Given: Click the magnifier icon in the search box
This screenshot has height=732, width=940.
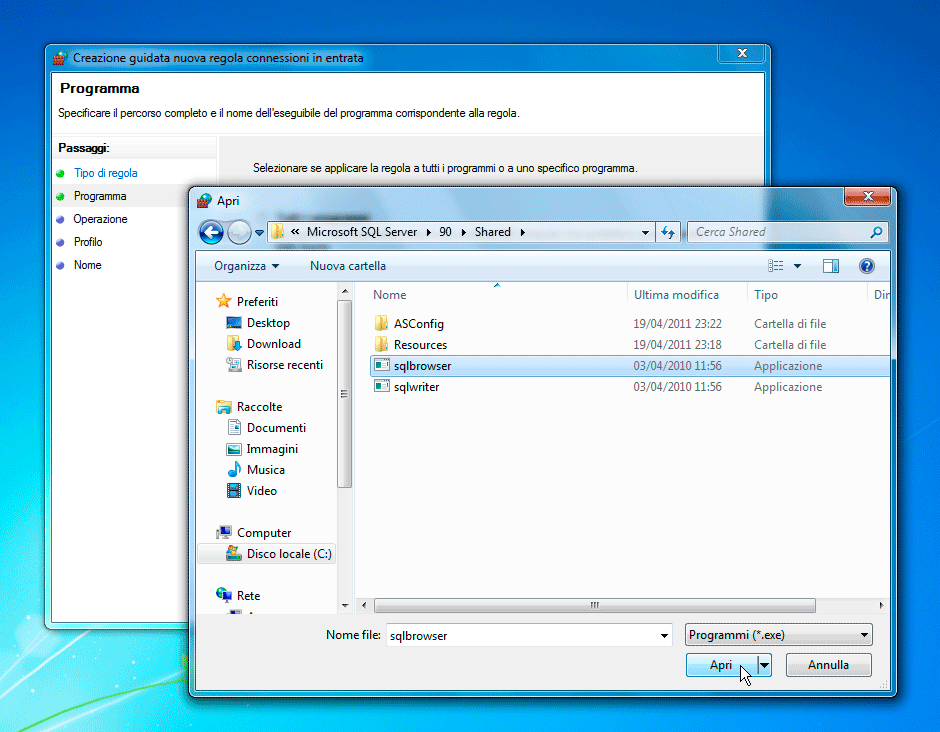Looking at the screenshot, I should [876, 232].
